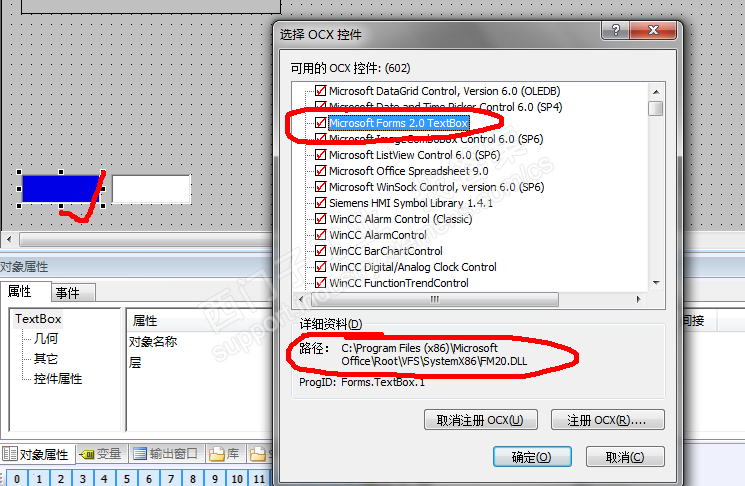Select WinCC BarChartControl in the list
The image size is (745, 486).
[386, 251]
